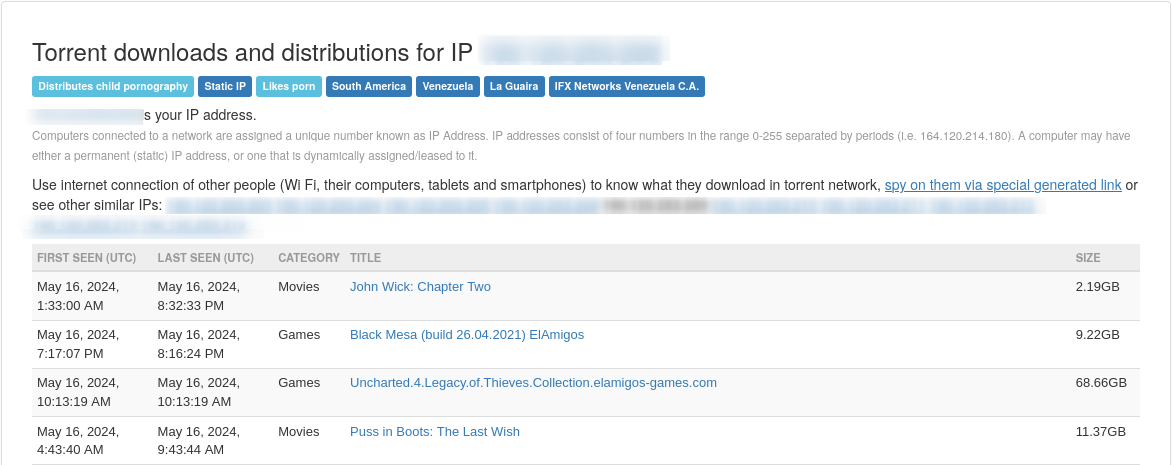This screenshot has width=1172, height=465.
Task: Click the light blue Likes porn tag
Action: pyautogui.click(x=289, y=87)
